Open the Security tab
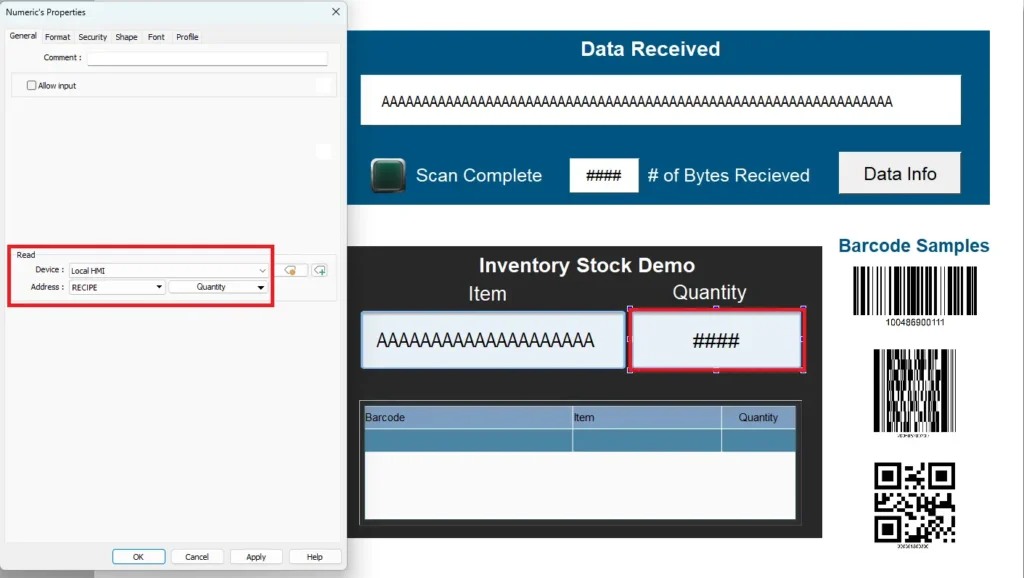Viewport: 1024px width, 578px height. pyautogui.click(x=92, y=37)
